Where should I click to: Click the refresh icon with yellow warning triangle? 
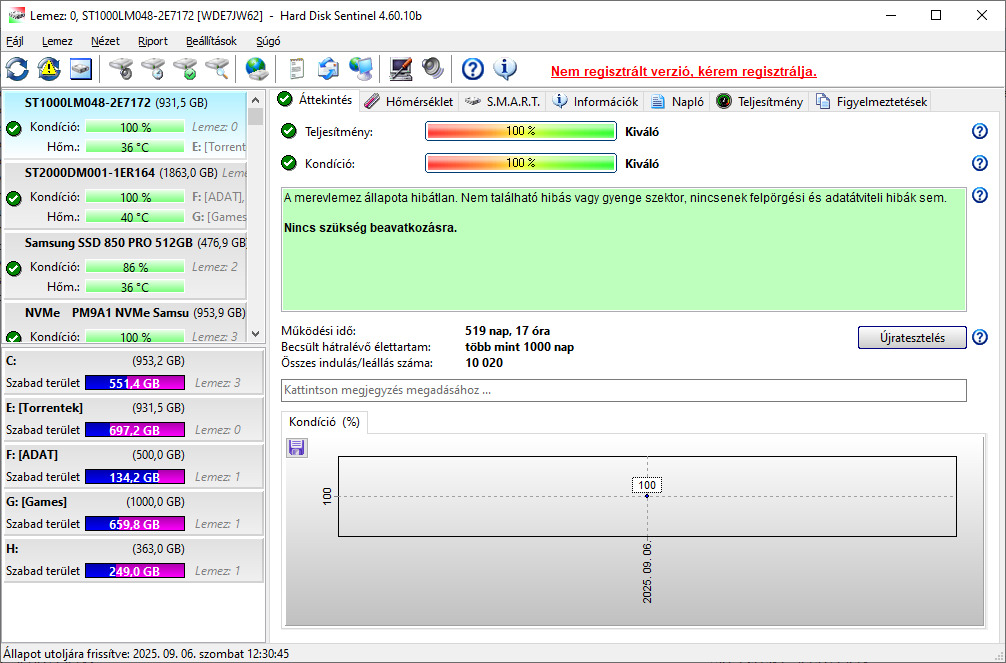(49, 69)
